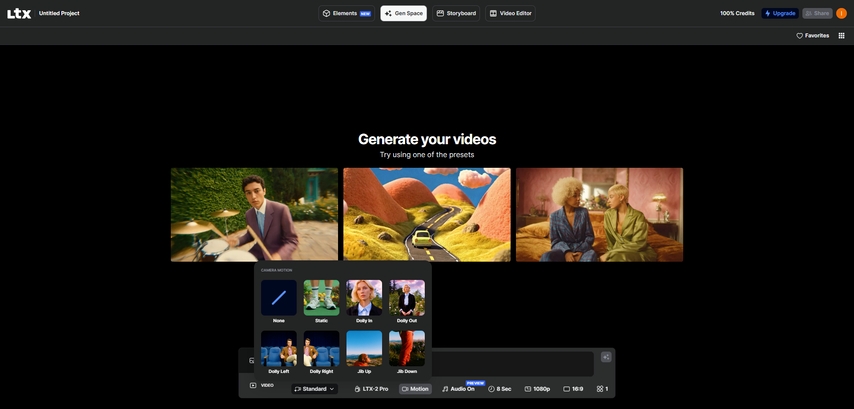Image resolution: width=854 pixels, height=409 pixels.
Task: Open the grid view icon beside Favorites
Action: pos(841,36)
